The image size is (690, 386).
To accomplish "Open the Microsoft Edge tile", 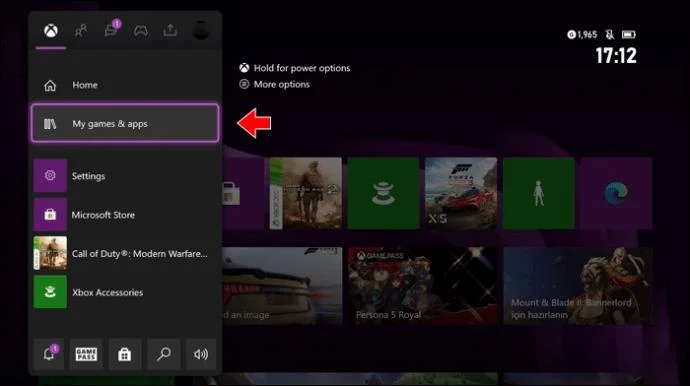I will pos(616,193).
